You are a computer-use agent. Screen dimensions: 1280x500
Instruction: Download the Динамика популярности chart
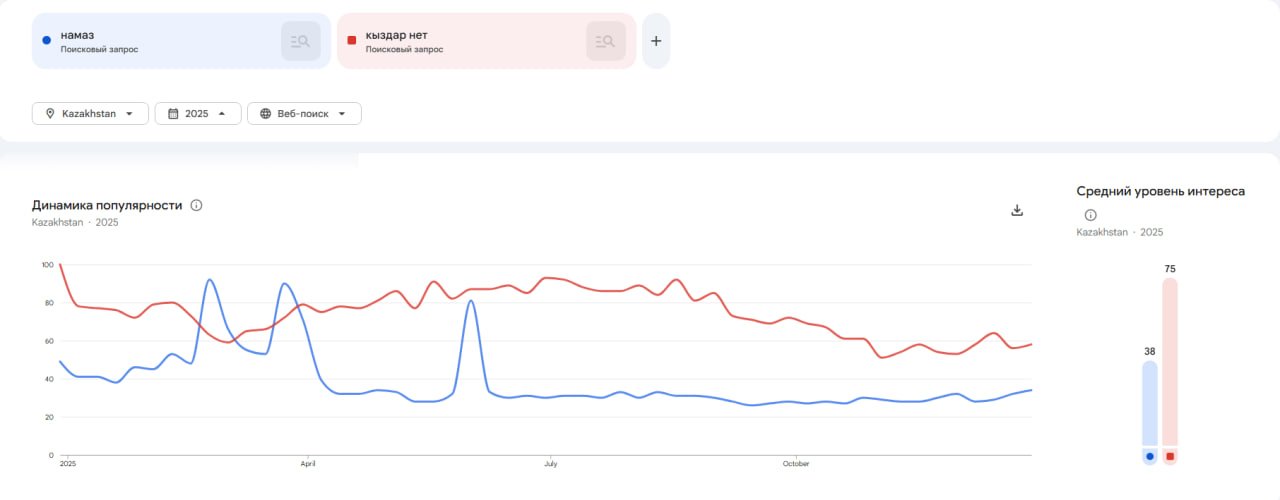click(x=1017, y=210)
